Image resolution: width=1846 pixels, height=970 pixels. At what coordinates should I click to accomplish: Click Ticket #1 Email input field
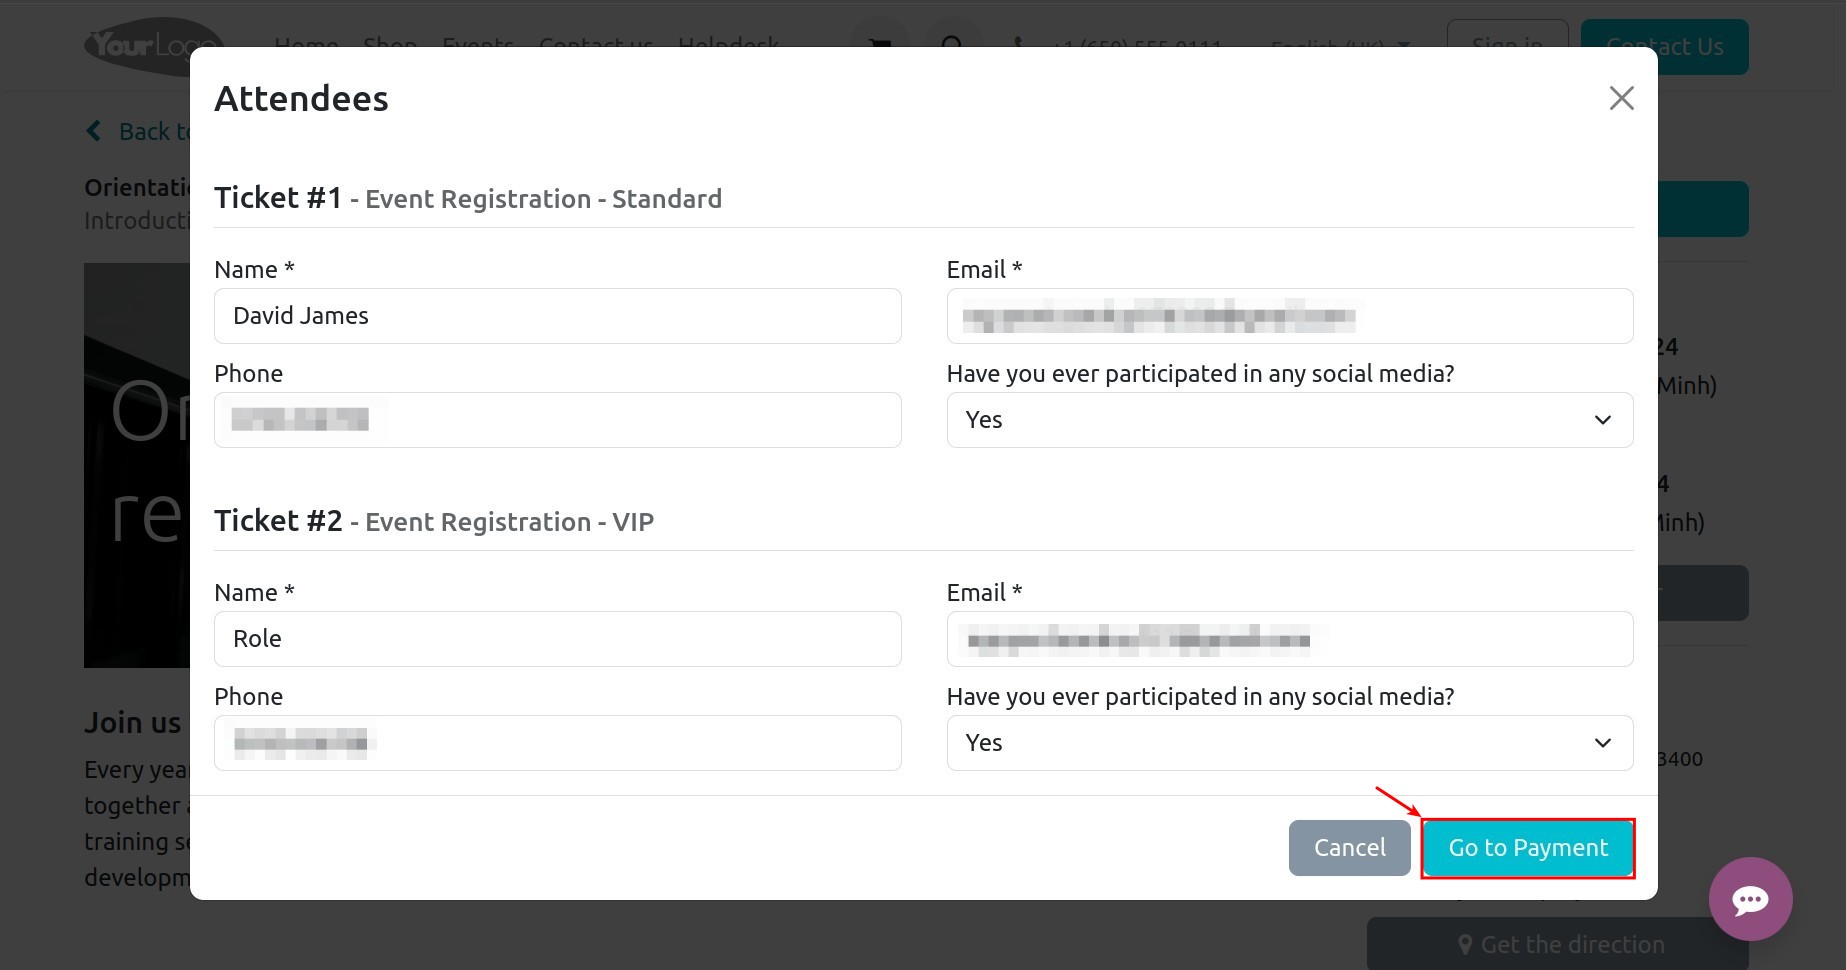1290,316
